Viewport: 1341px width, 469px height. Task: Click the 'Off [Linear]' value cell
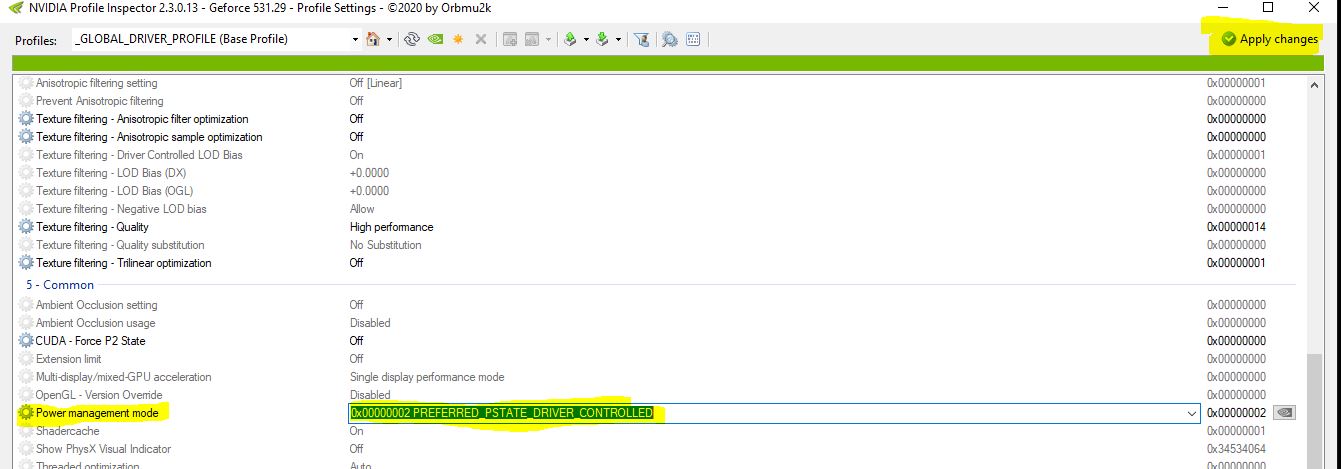pyautogui.click(x=376, y=83)
